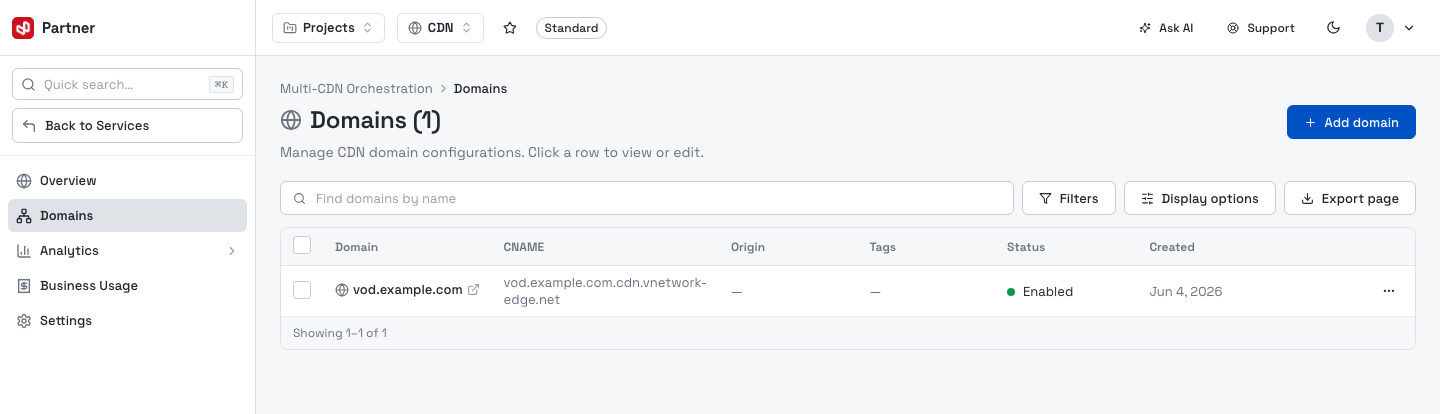Open external link icon beside vod.example.com
Viewport: 1440px width, 414px height.
tap(474, 290)
